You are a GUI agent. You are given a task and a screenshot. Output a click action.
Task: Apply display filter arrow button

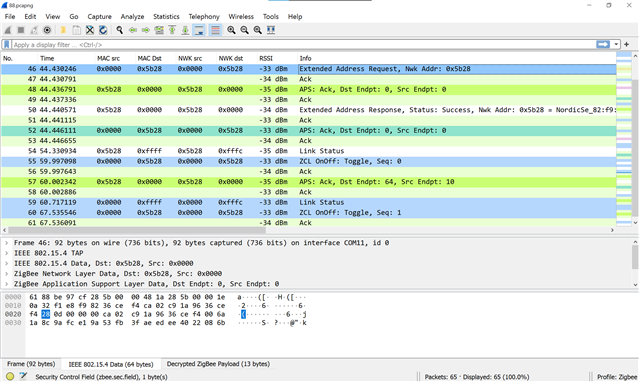click(603, 44)
